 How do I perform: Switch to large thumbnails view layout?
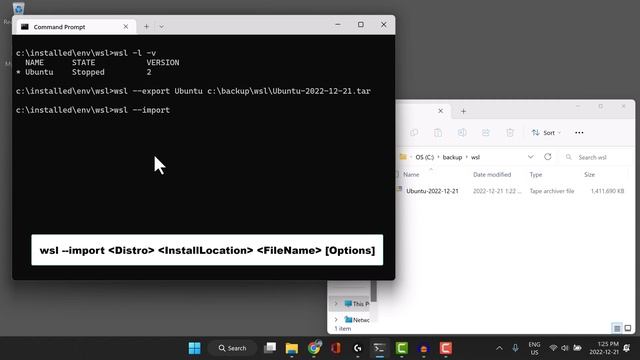point(628,328)
